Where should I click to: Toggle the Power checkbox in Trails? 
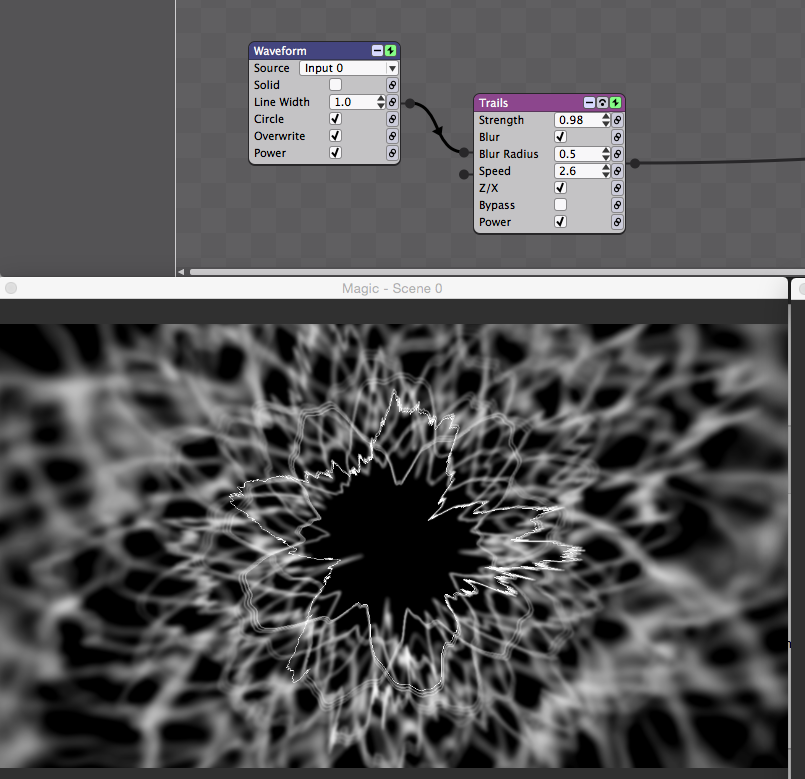click(561, 221)
